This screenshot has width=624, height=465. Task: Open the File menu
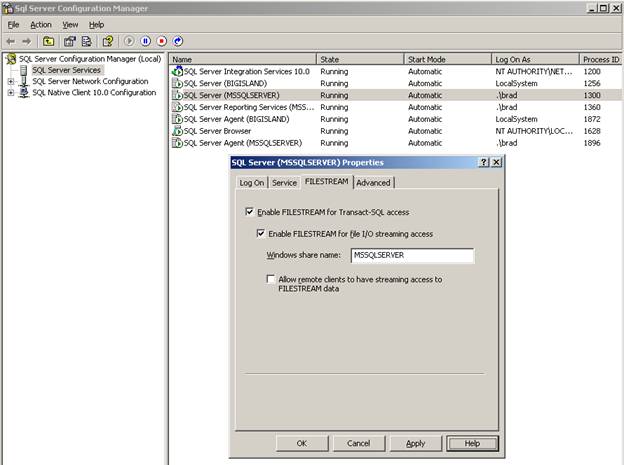[13, 25]
